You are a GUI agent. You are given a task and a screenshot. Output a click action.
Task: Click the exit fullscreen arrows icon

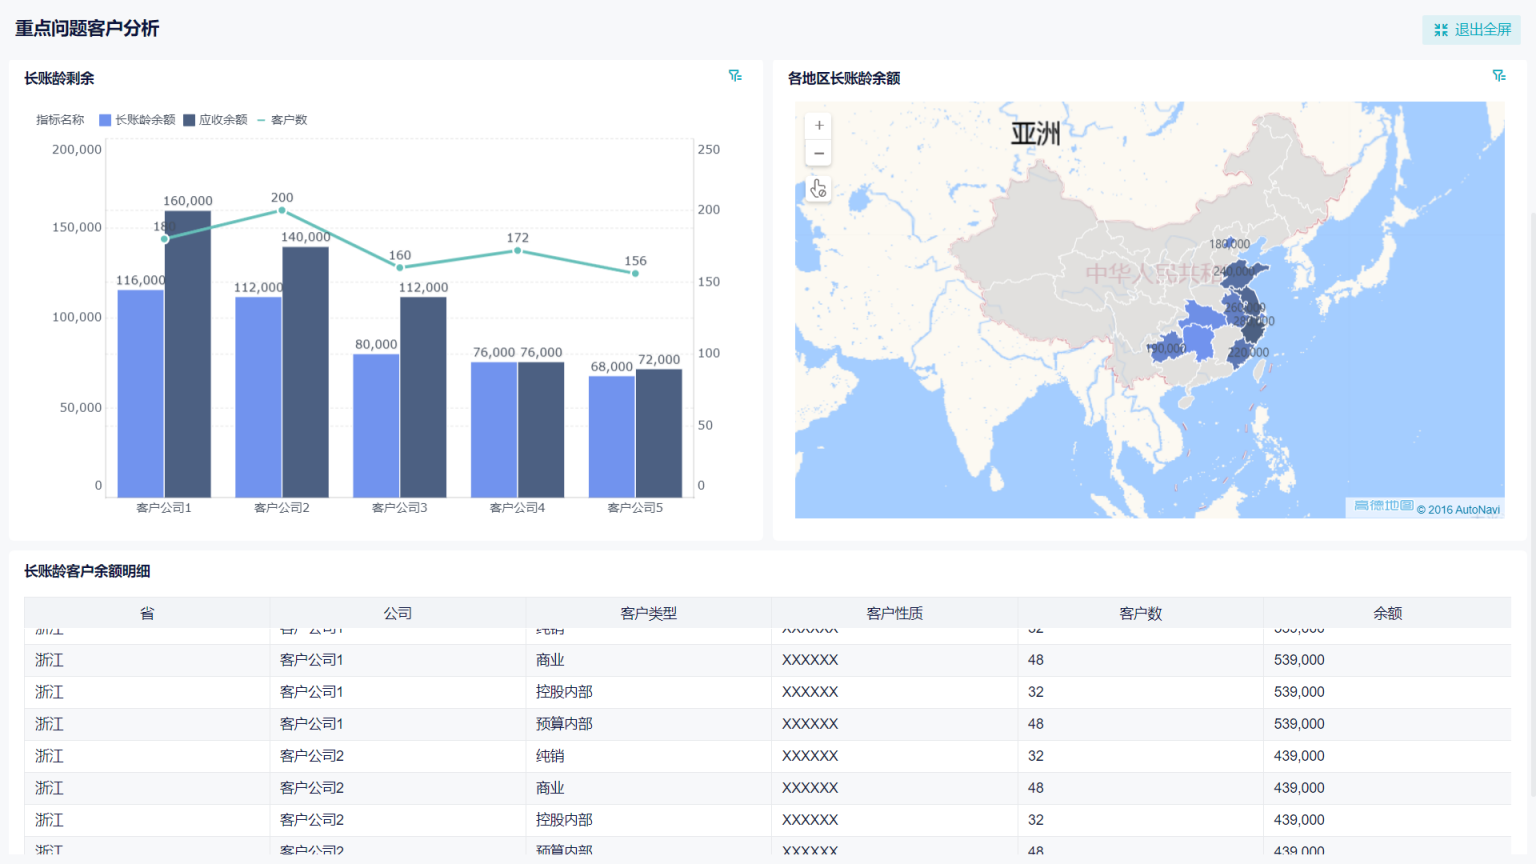[x=1441, y=30]
